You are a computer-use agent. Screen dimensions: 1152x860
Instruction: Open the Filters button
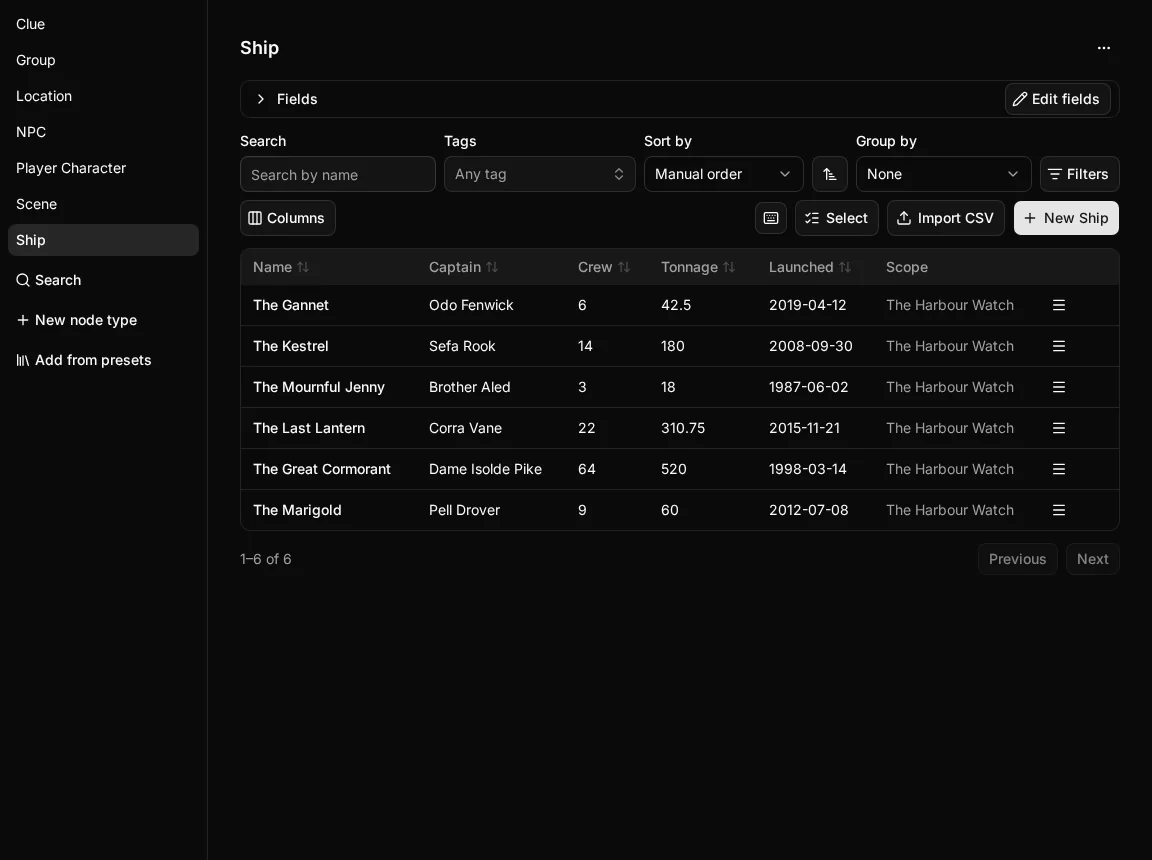[1079, 174]
